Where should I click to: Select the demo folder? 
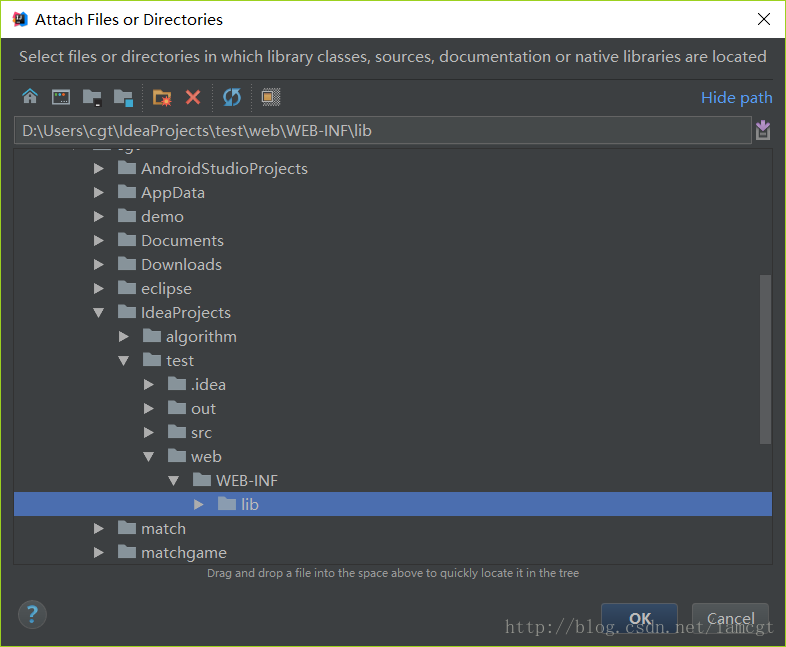point(150,217)
